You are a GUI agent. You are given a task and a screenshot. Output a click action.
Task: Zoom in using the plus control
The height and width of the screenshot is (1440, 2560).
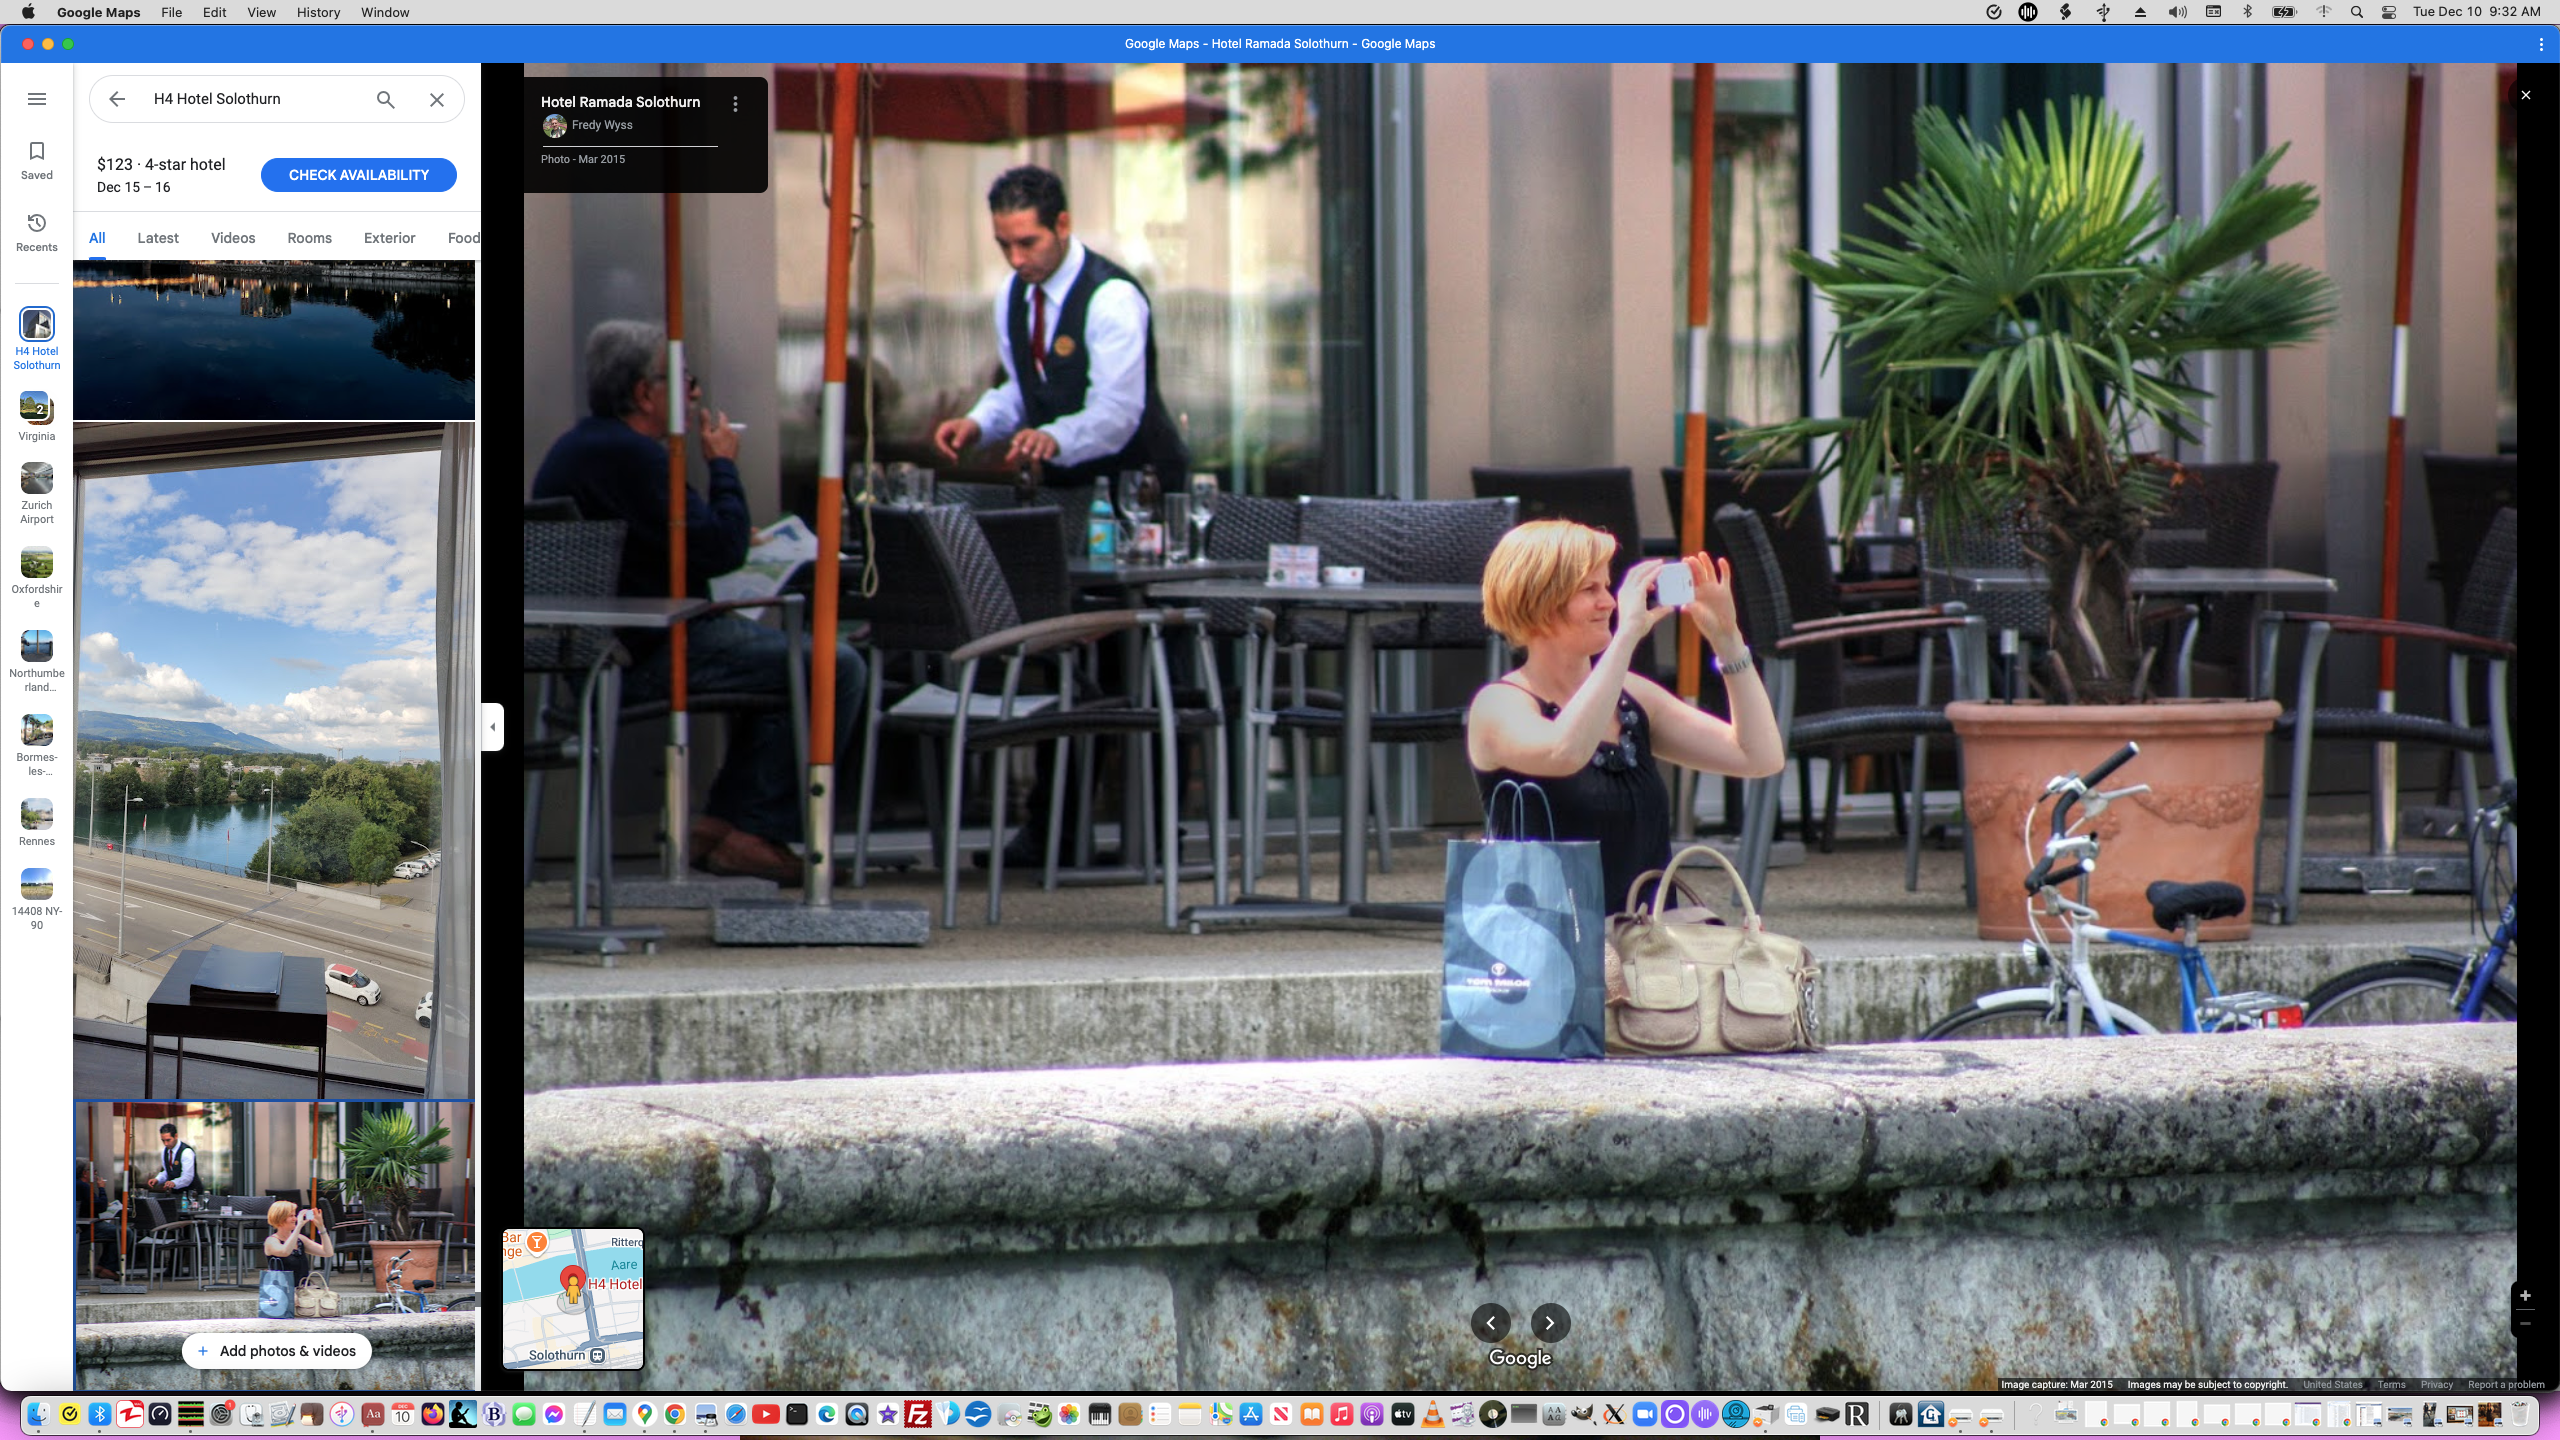click(x=2526, y=1295)
